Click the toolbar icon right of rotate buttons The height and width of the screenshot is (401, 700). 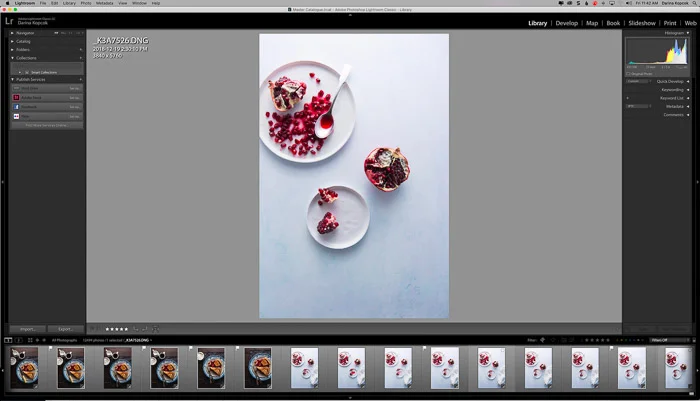[155, 329]
